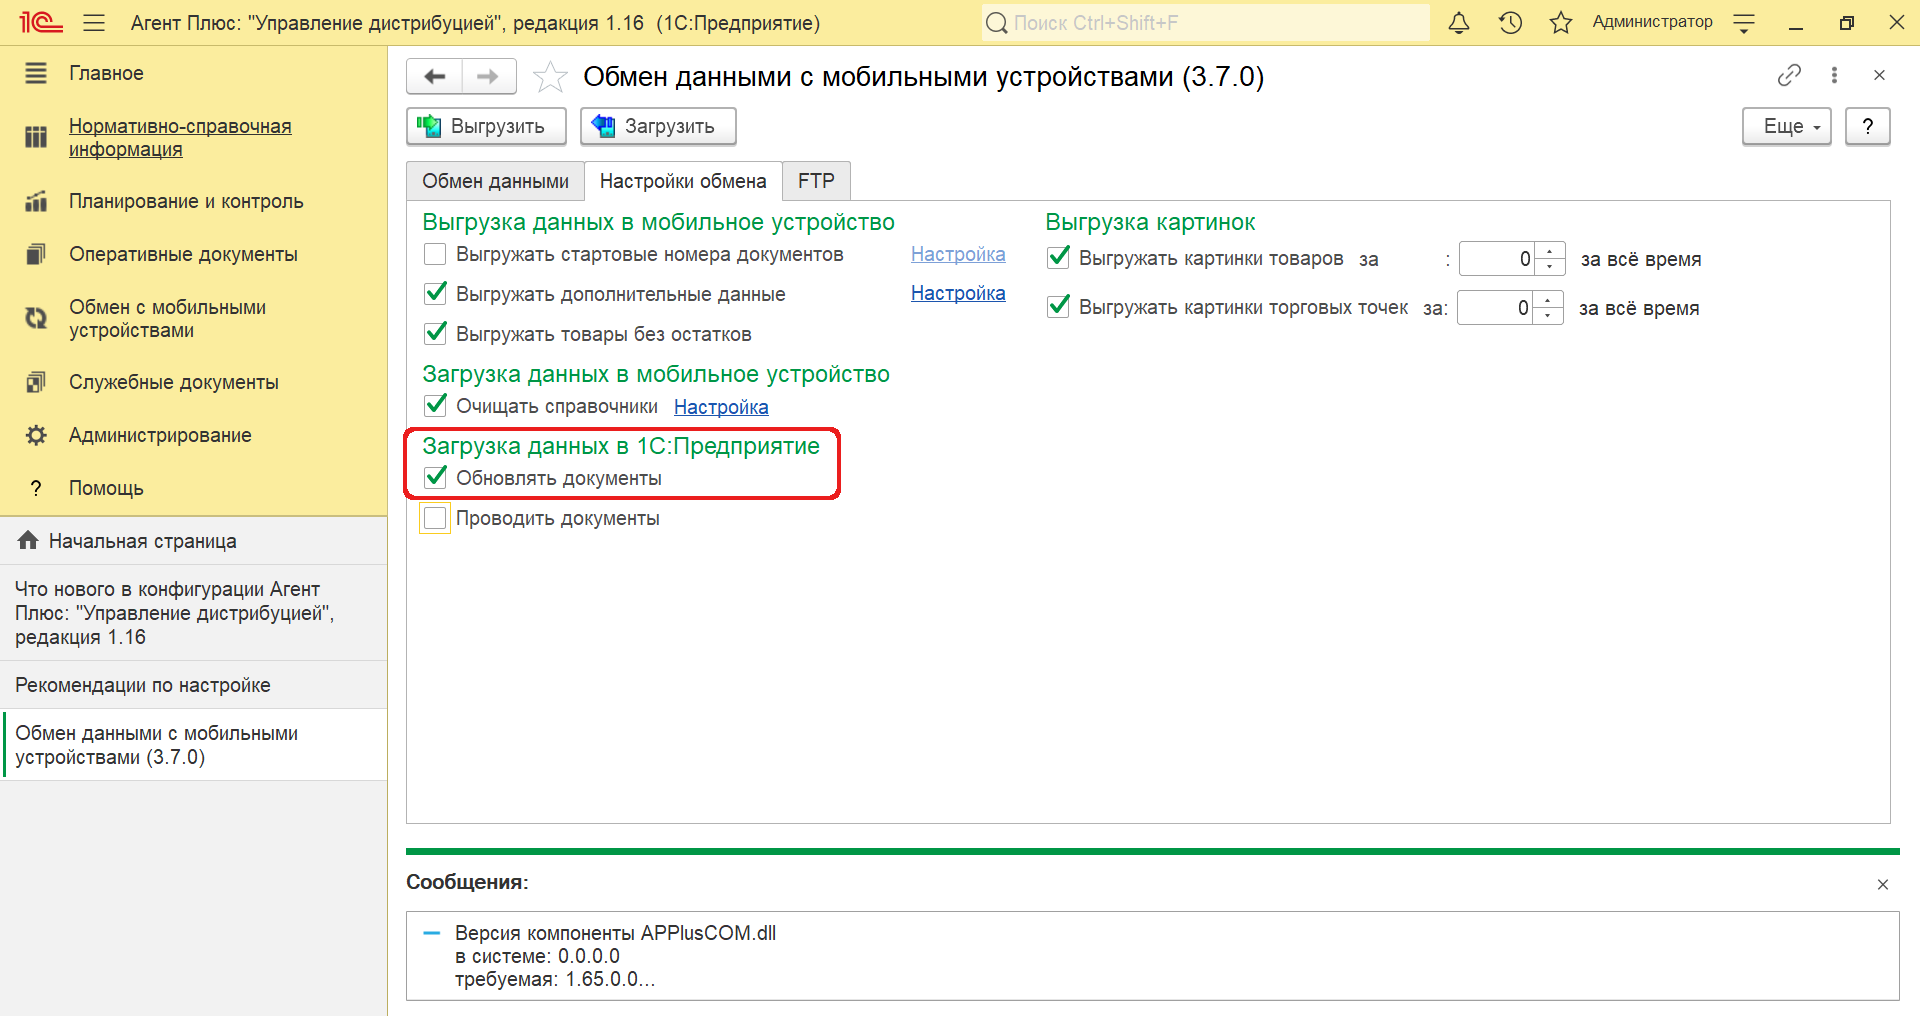This screenshot has height=1016, width=1920.
Task: Open Нормативно-справочная информация section
Action: (x=180, y=137)
